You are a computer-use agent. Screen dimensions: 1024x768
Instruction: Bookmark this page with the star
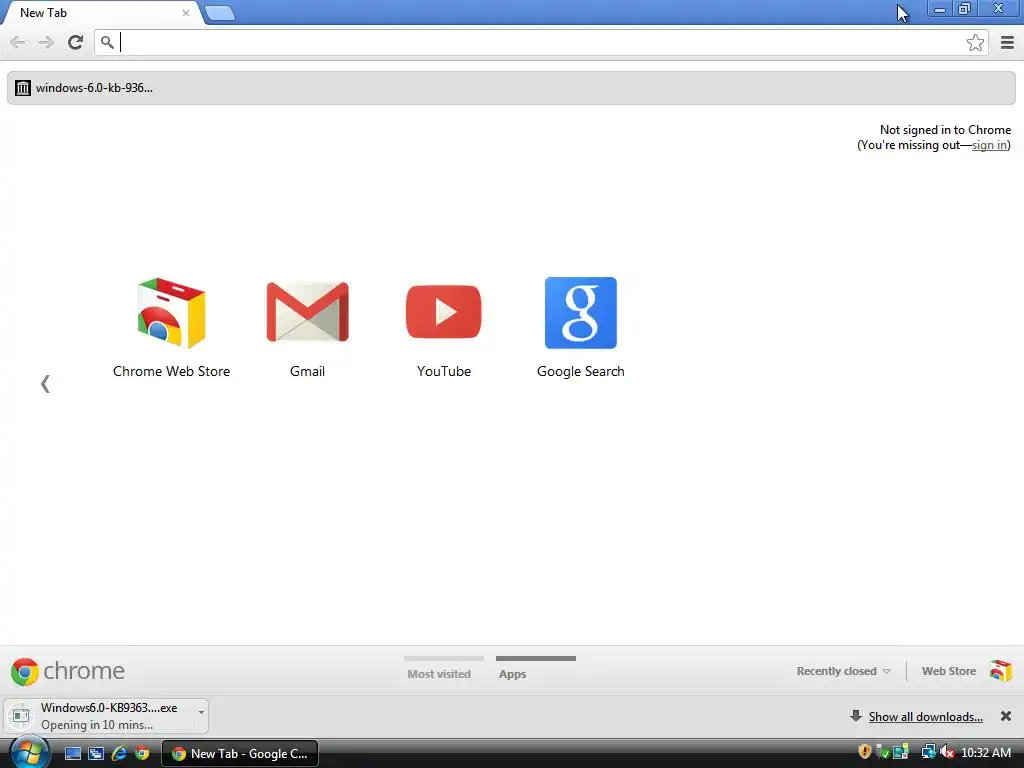point(975,42)
